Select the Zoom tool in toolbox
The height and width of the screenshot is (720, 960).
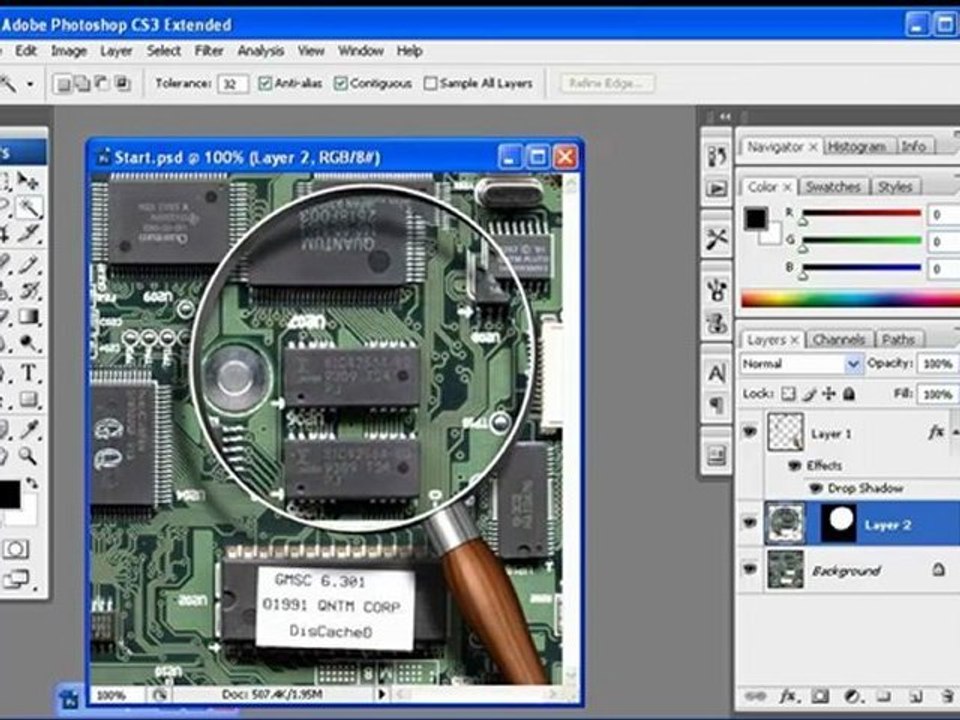27,455
